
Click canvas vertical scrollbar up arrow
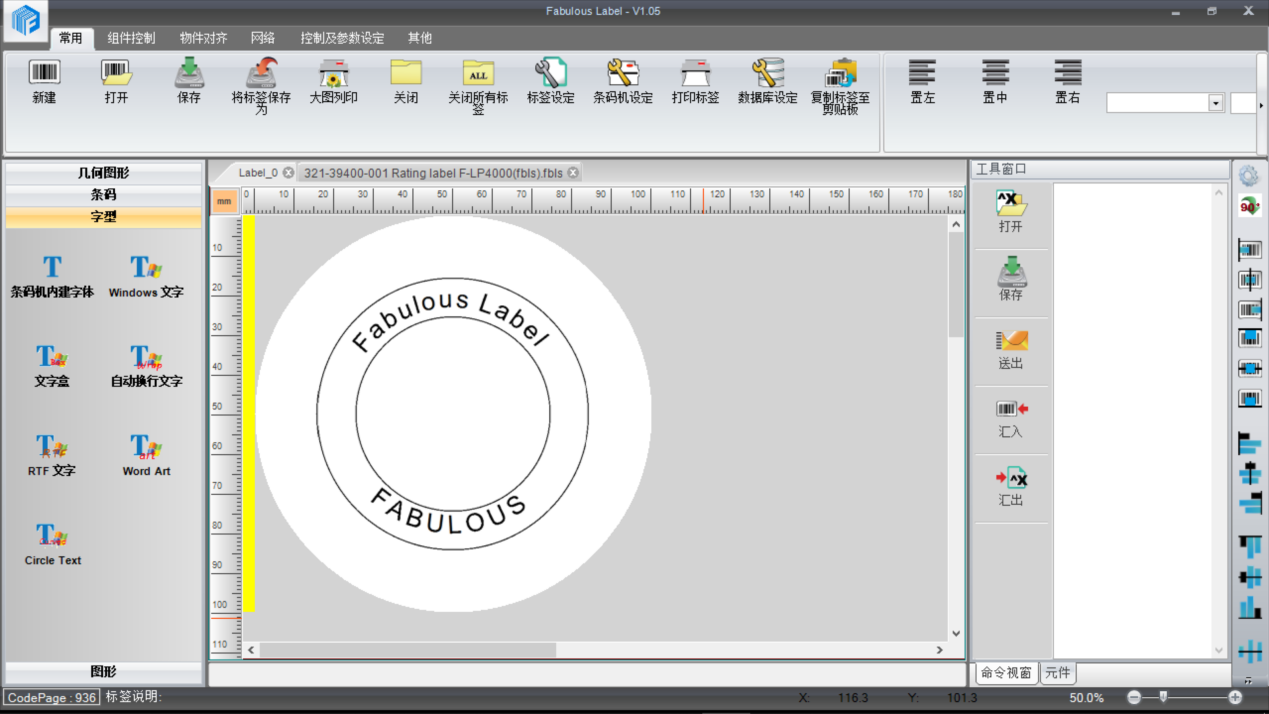[956, 225]
